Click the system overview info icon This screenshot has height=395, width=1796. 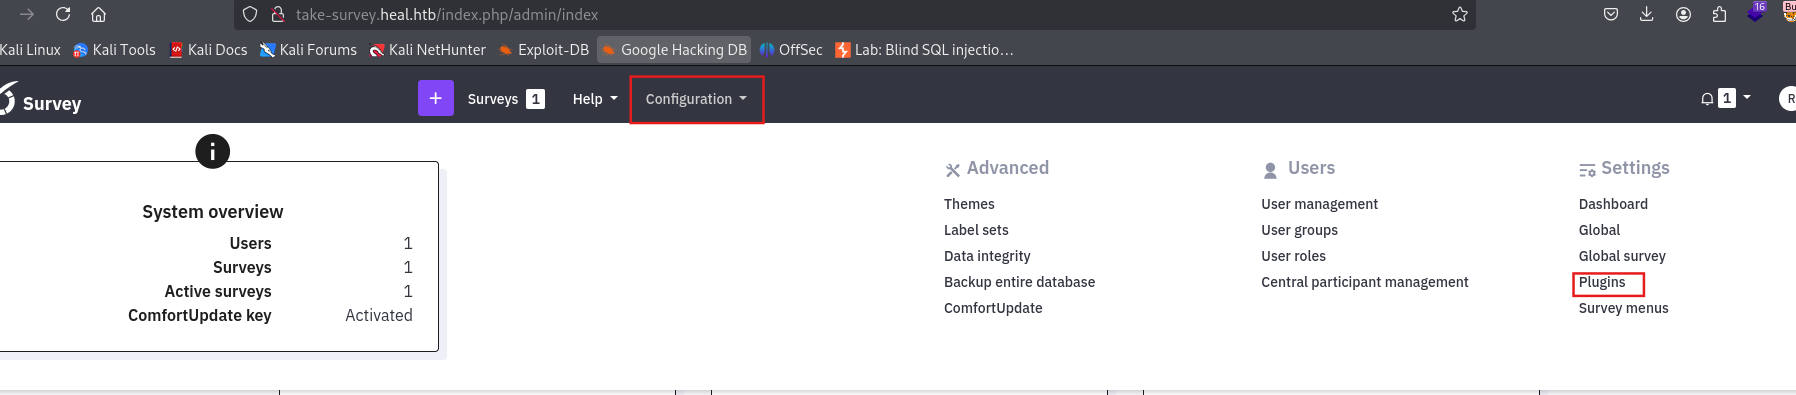pyautogui.click(x=212, y=152)
